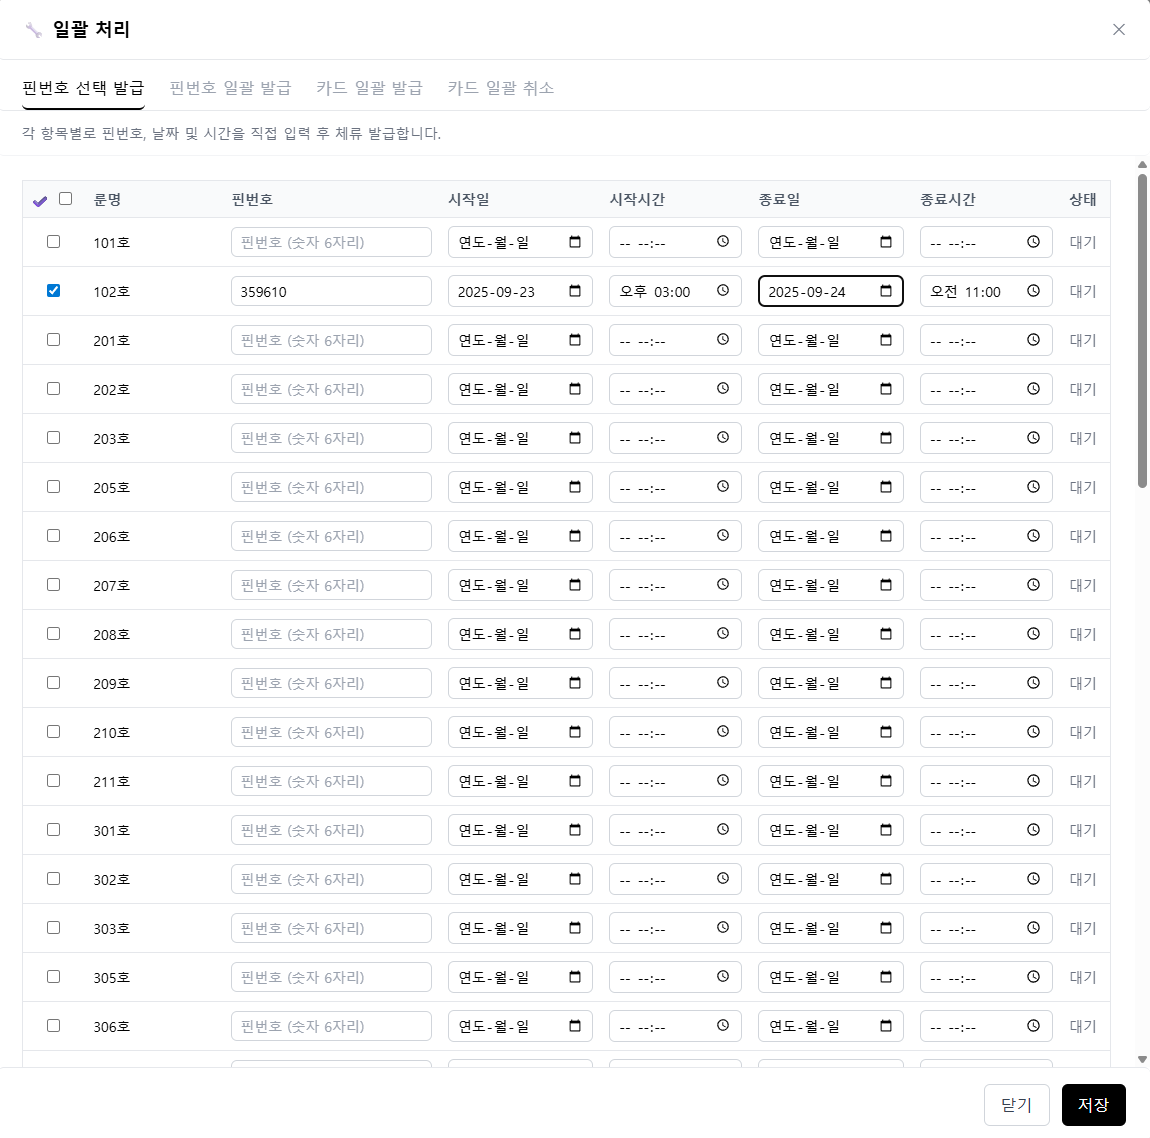Open the 210호 end time field
Screen dimensions: 1150x1138
point(975,732)
